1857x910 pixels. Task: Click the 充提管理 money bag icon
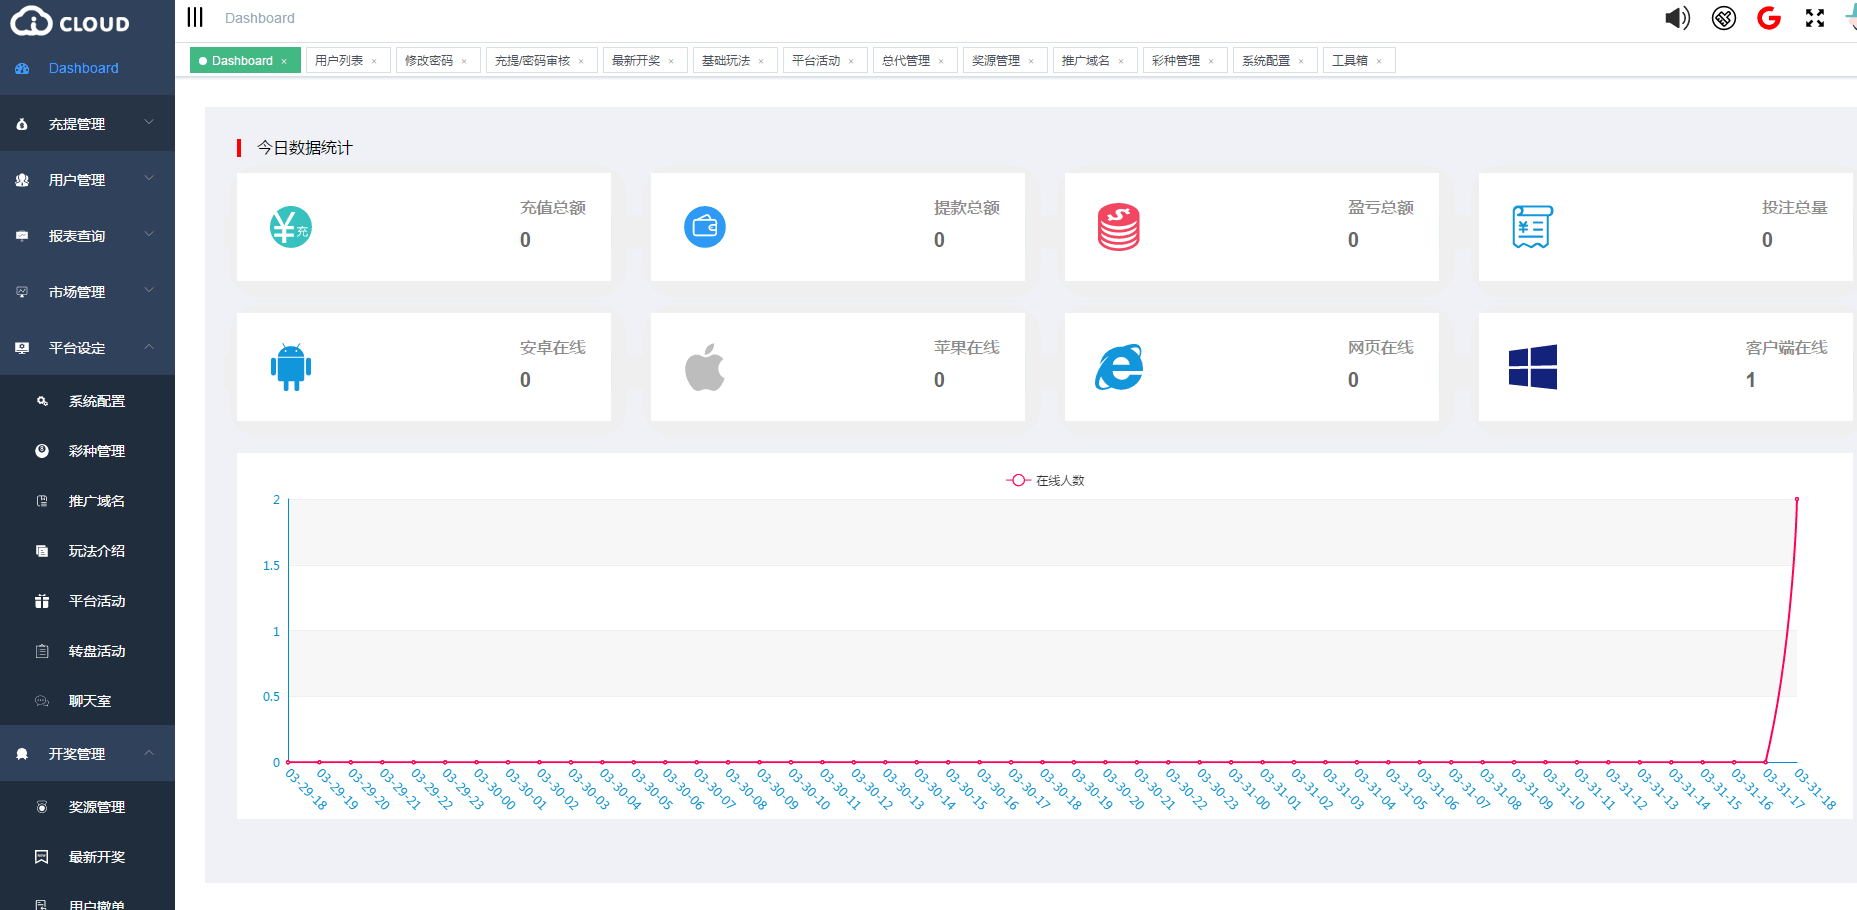point(22,124)
